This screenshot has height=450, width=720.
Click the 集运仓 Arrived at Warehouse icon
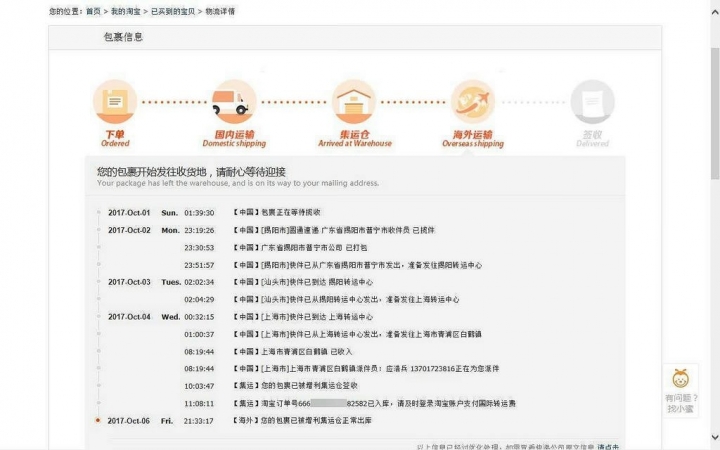[x=354, y=101]
